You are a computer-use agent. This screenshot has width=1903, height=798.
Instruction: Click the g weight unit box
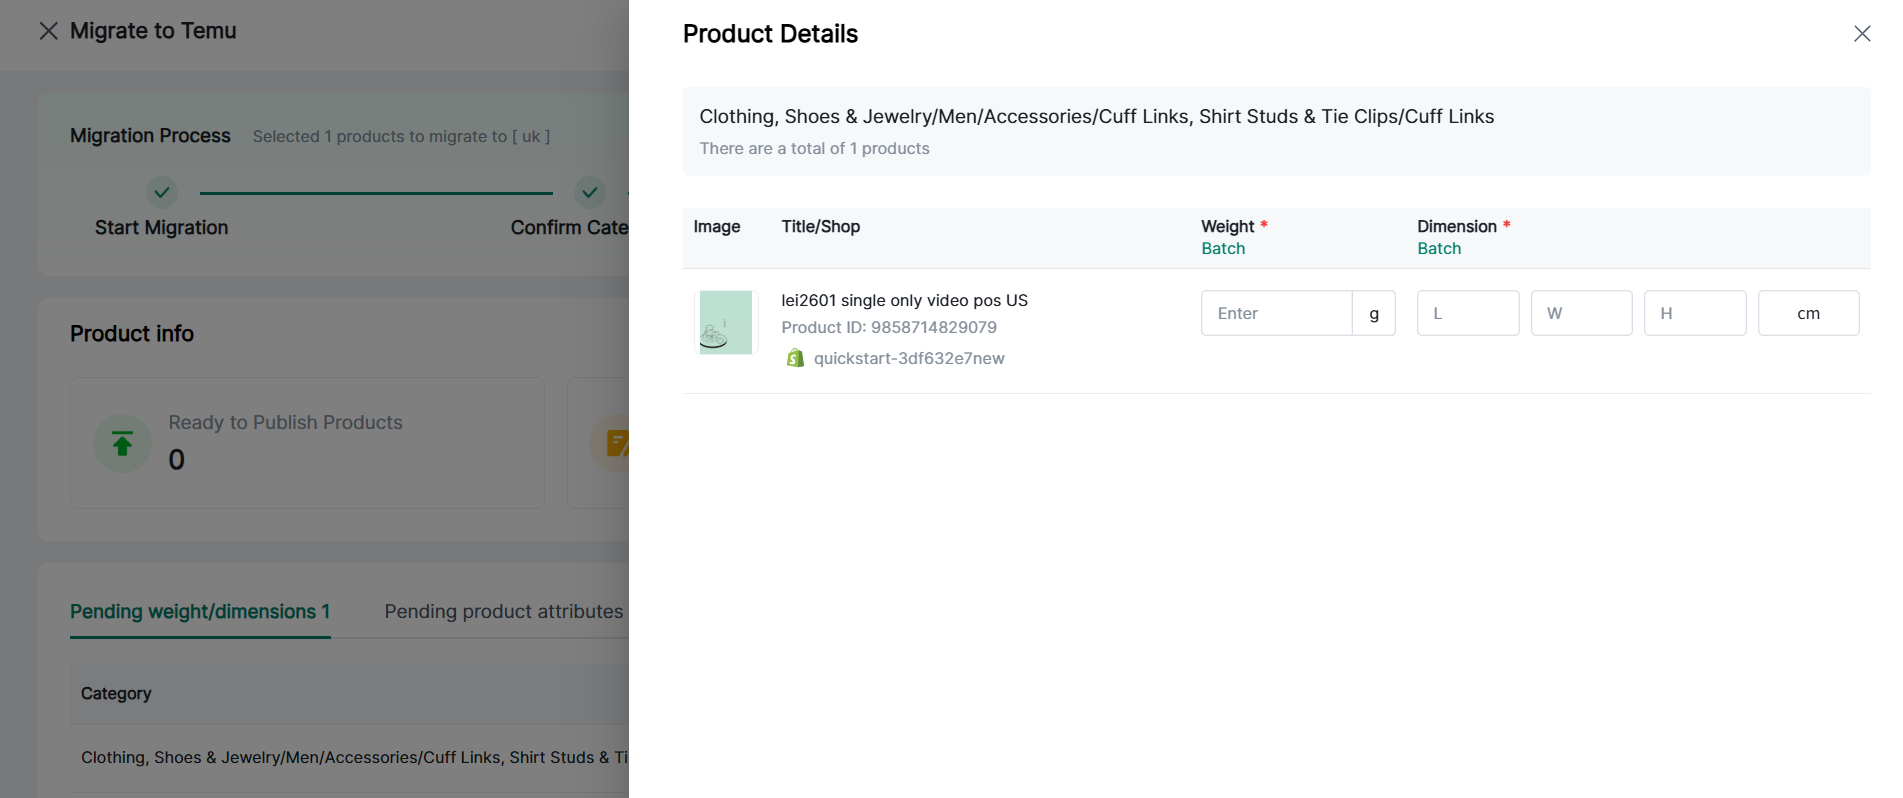point(1373,313)
